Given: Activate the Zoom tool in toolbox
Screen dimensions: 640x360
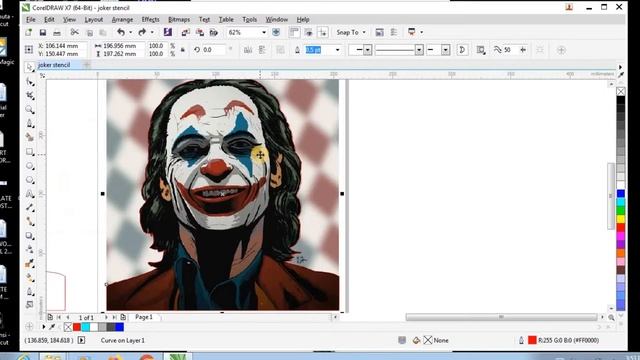Looking at the screenshot, I should coord(30,109).
